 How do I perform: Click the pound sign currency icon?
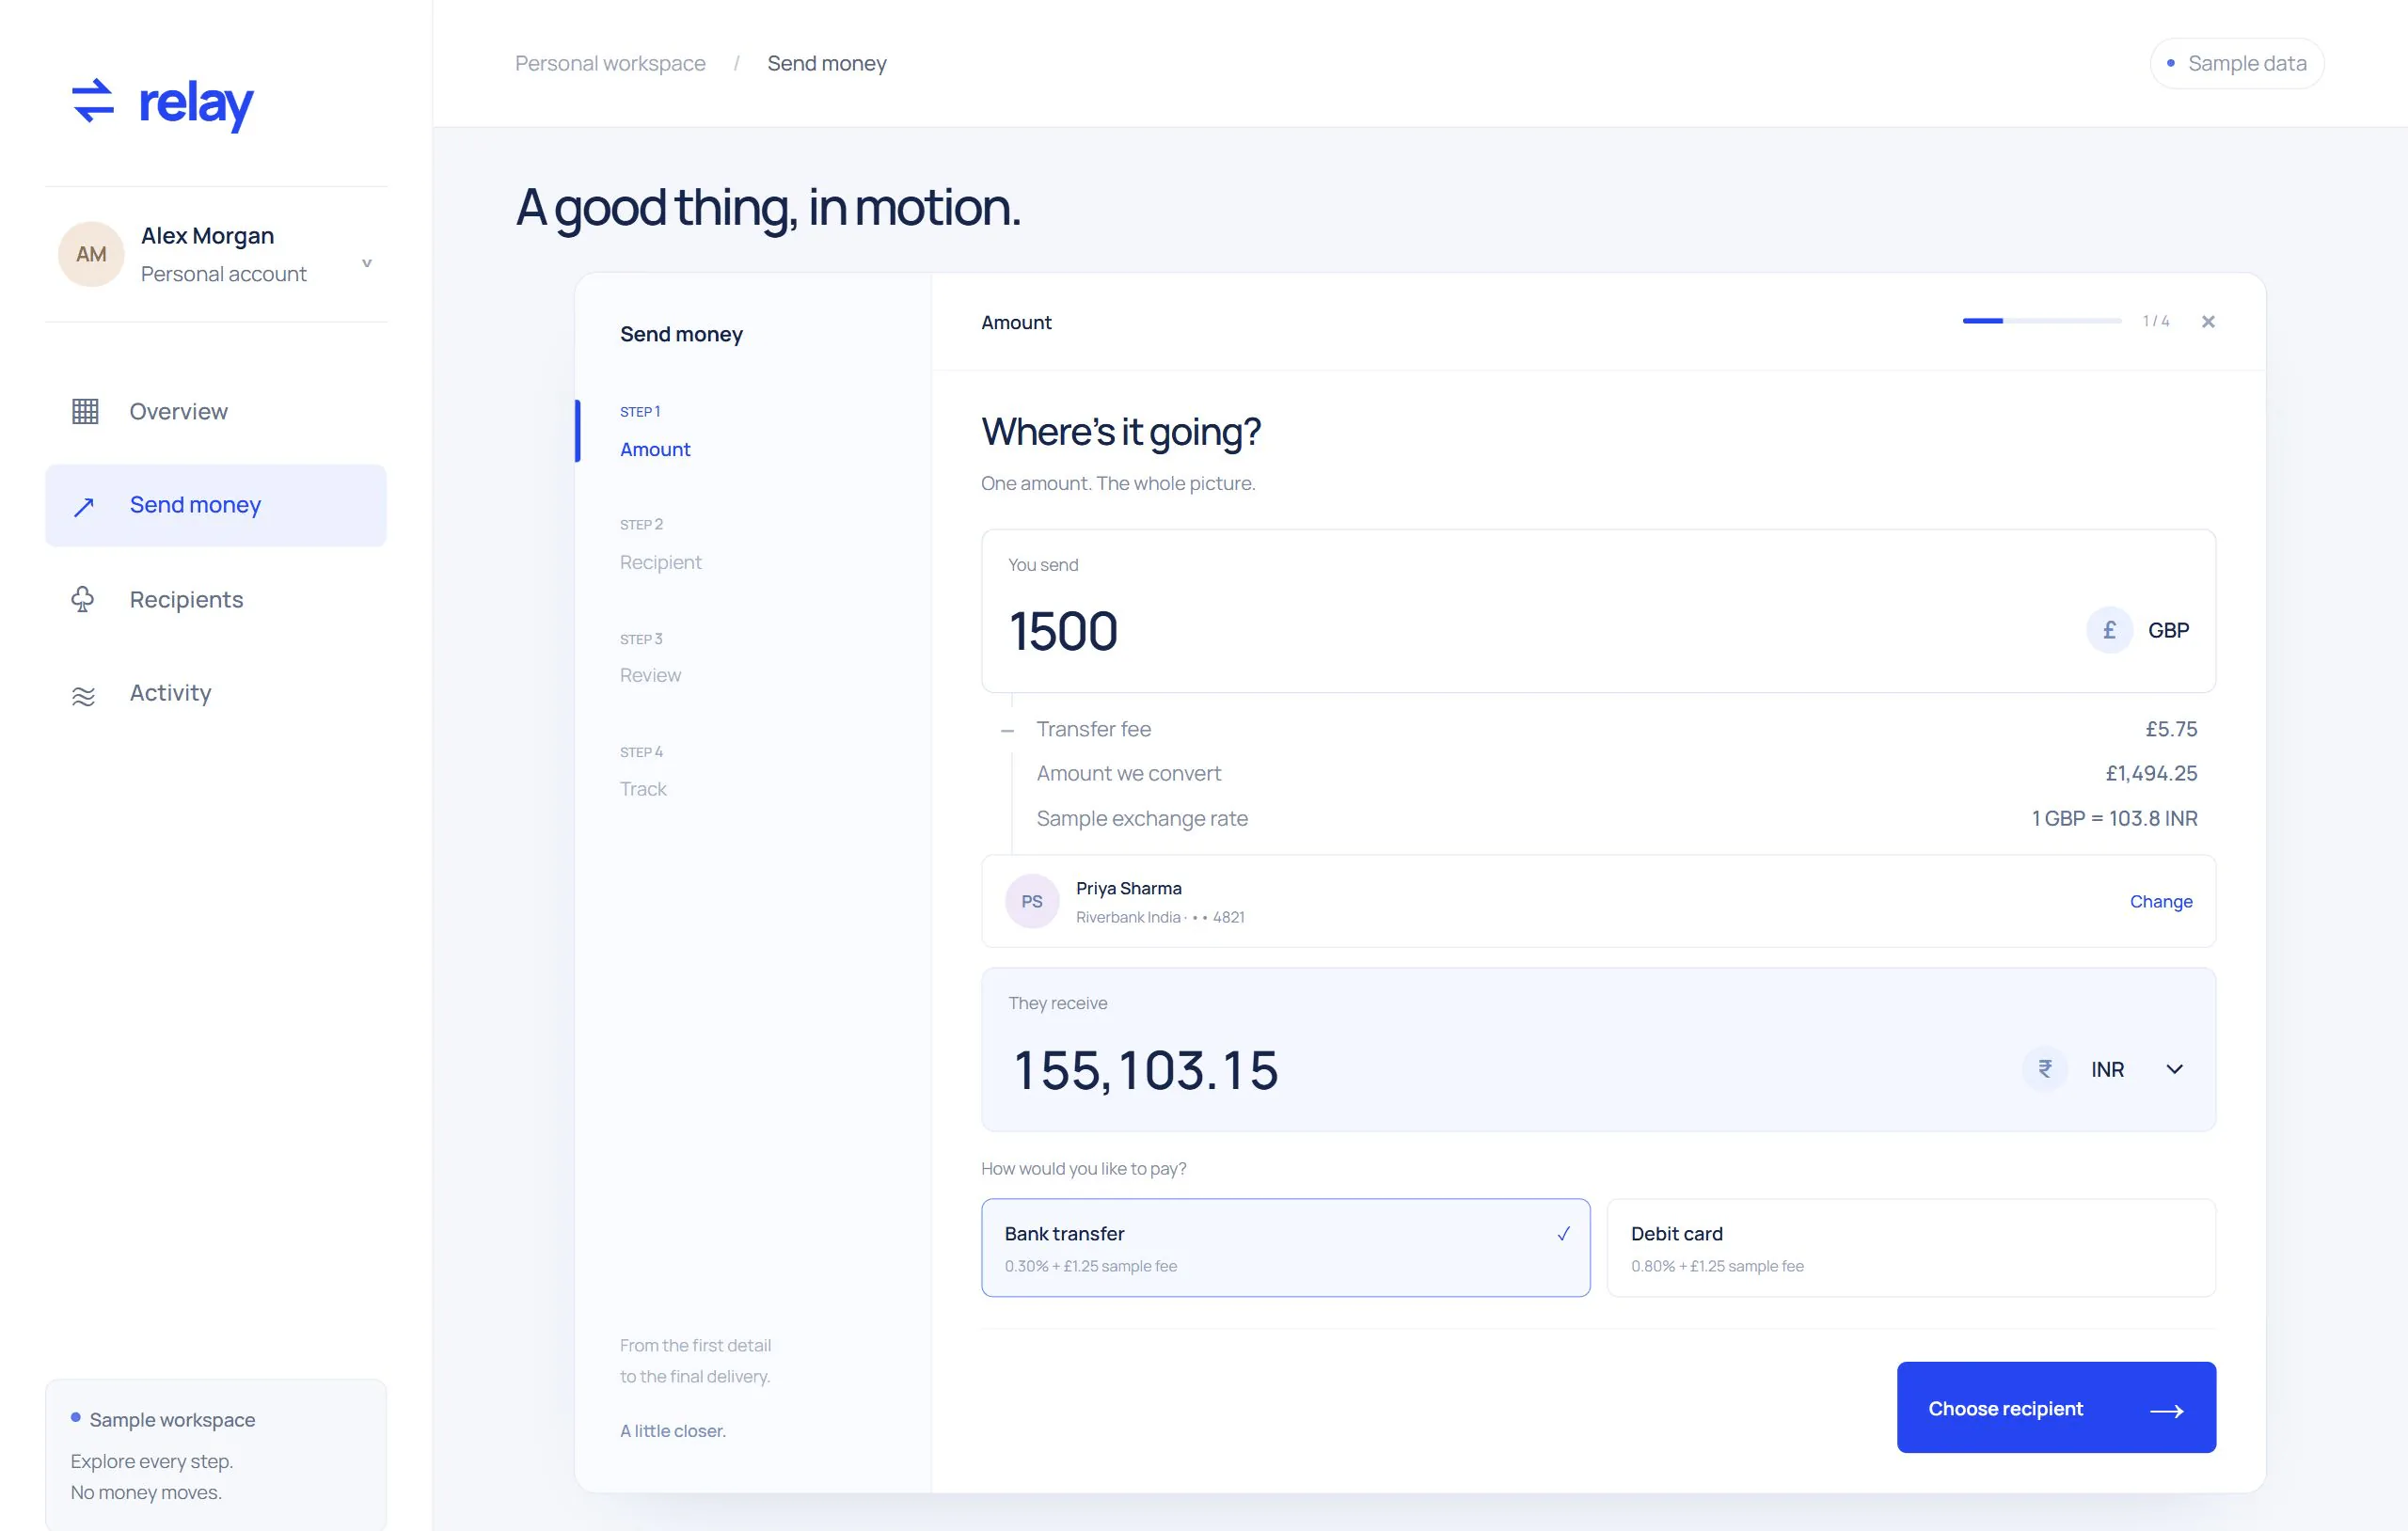[2109, 630]
